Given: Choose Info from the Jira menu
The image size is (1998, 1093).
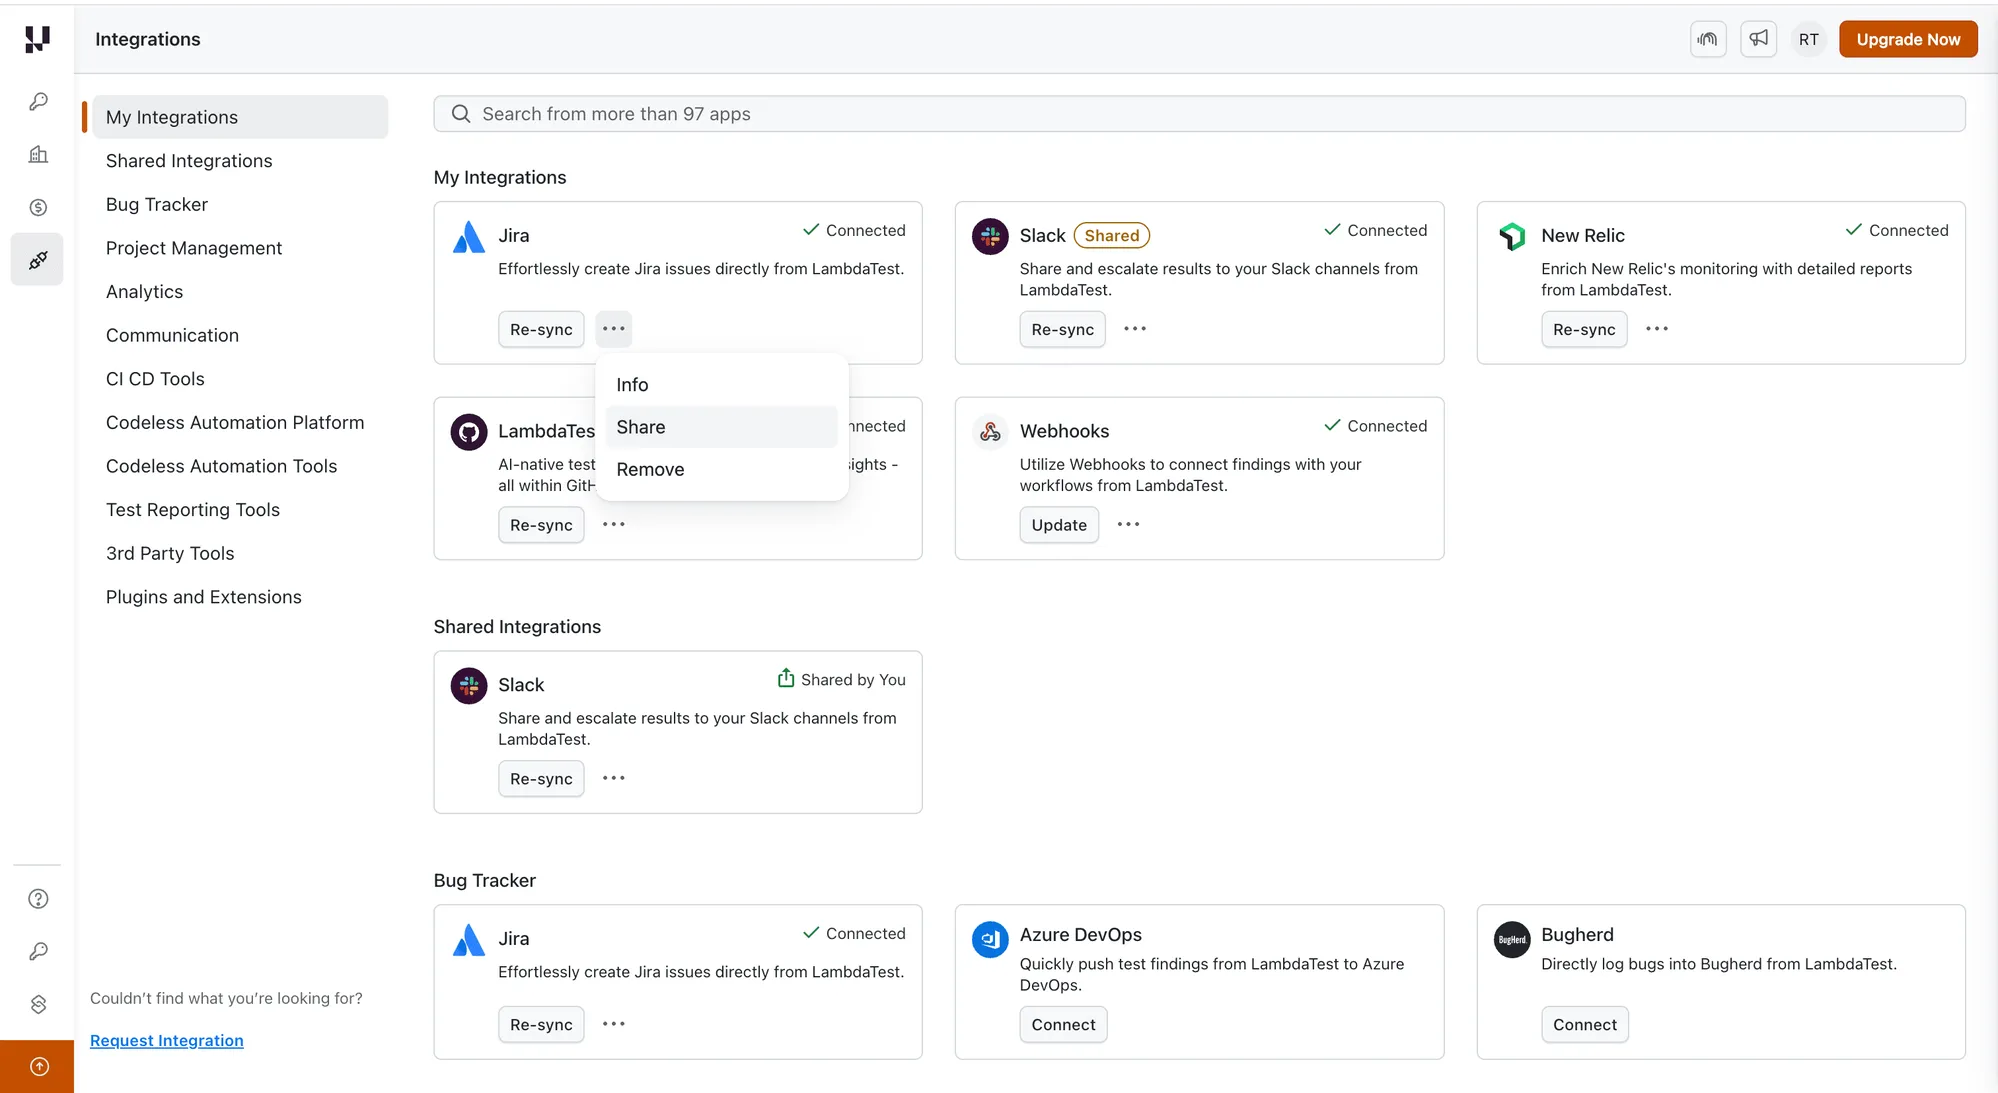Looking at the screenshot, I should (x=721, y=385).
